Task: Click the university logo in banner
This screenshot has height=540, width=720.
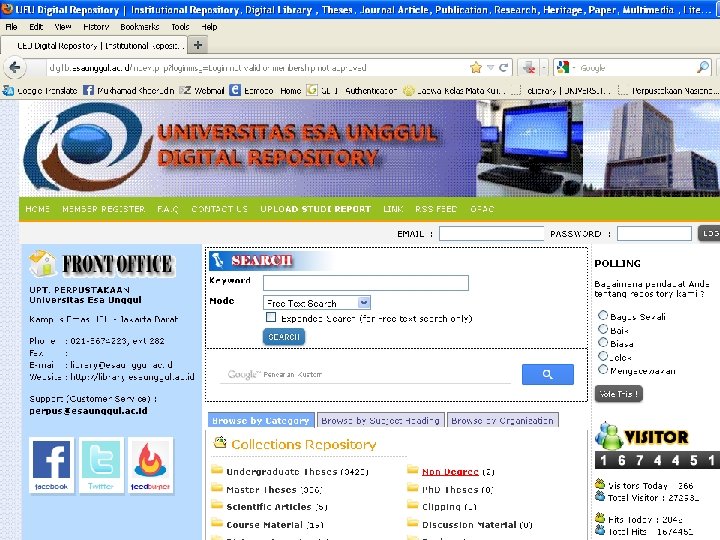Action: [87, 147]
